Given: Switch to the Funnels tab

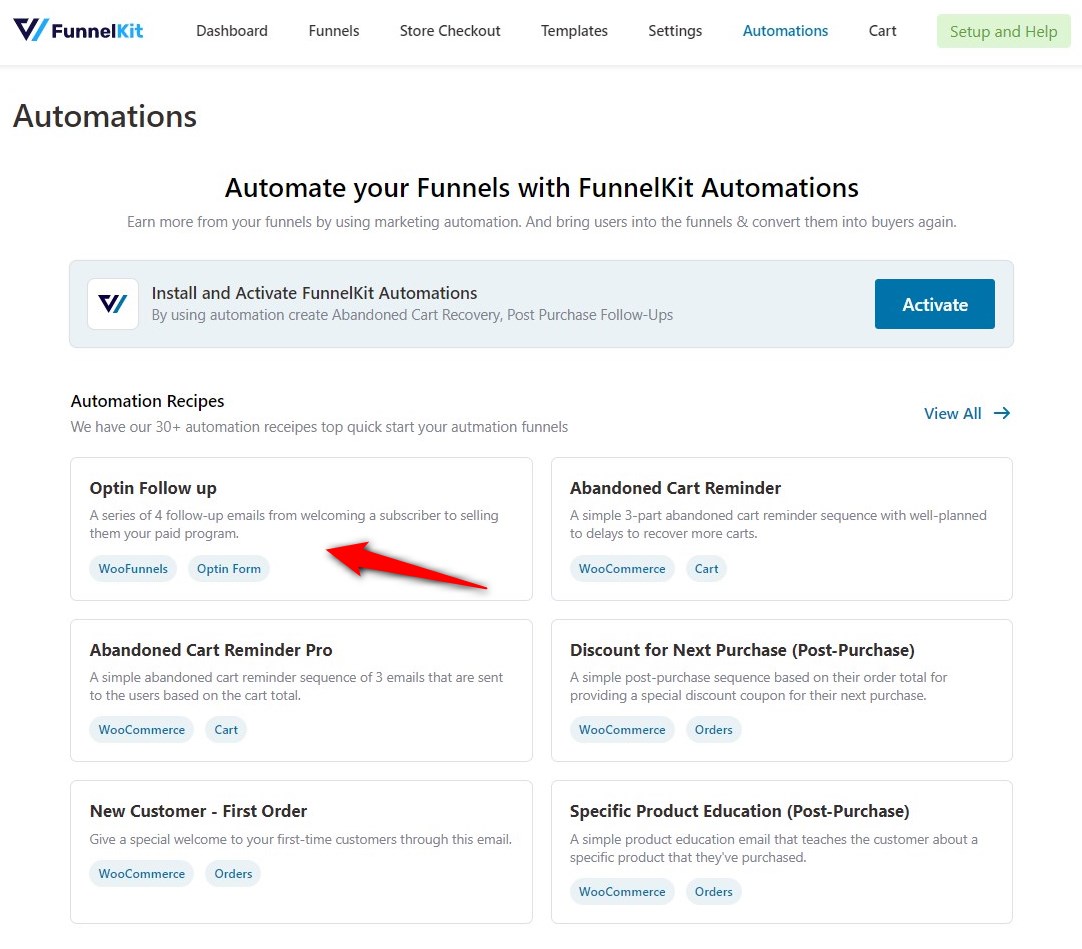Looking at the screenshot, I should coord(333,31).
